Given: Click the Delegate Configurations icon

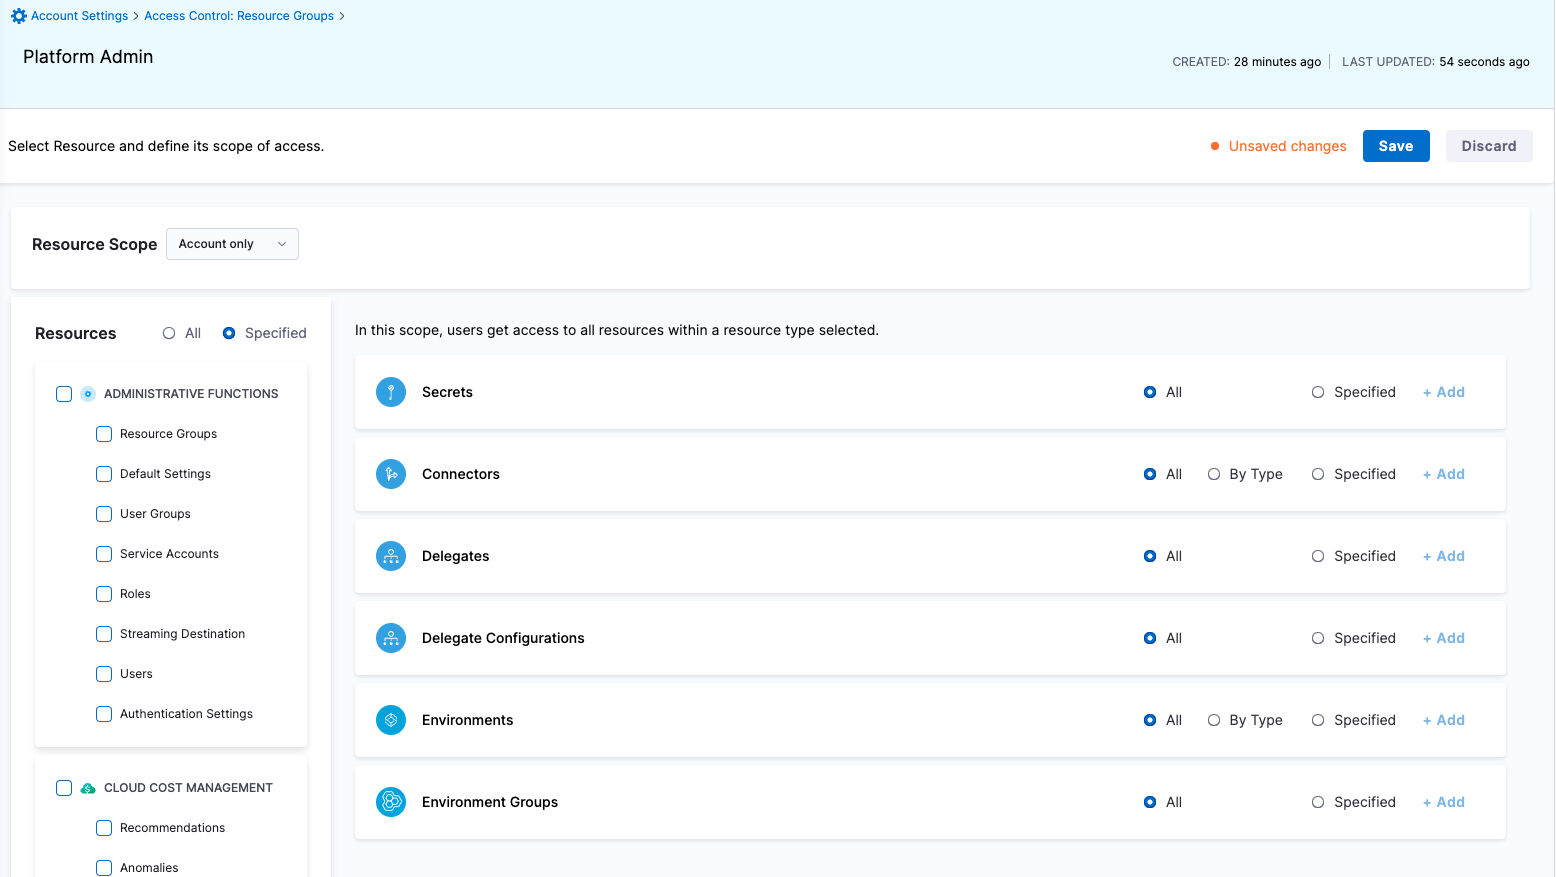Looking at the screenshot, I should [x=391, y=638].
